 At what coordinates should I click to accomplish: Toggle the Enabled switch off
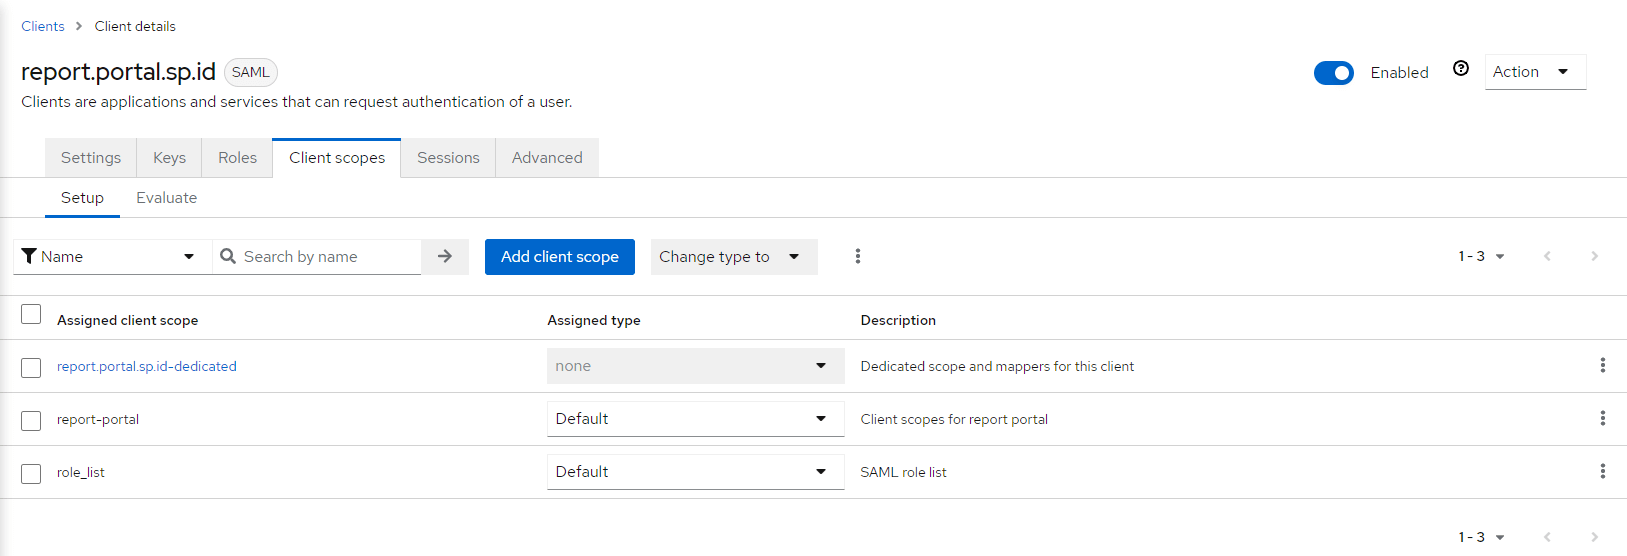pyautogui.click(x=1333, y=73)
